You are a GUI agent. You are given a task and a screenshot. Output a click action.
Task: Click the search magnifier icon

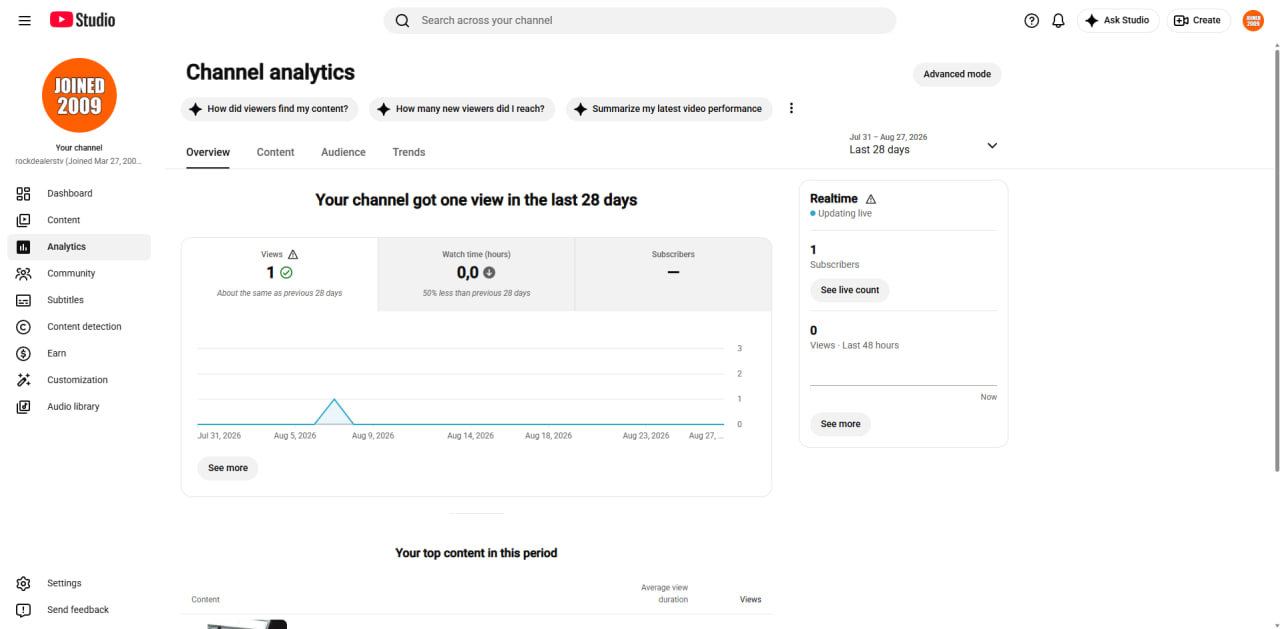(x=402, y=20)
